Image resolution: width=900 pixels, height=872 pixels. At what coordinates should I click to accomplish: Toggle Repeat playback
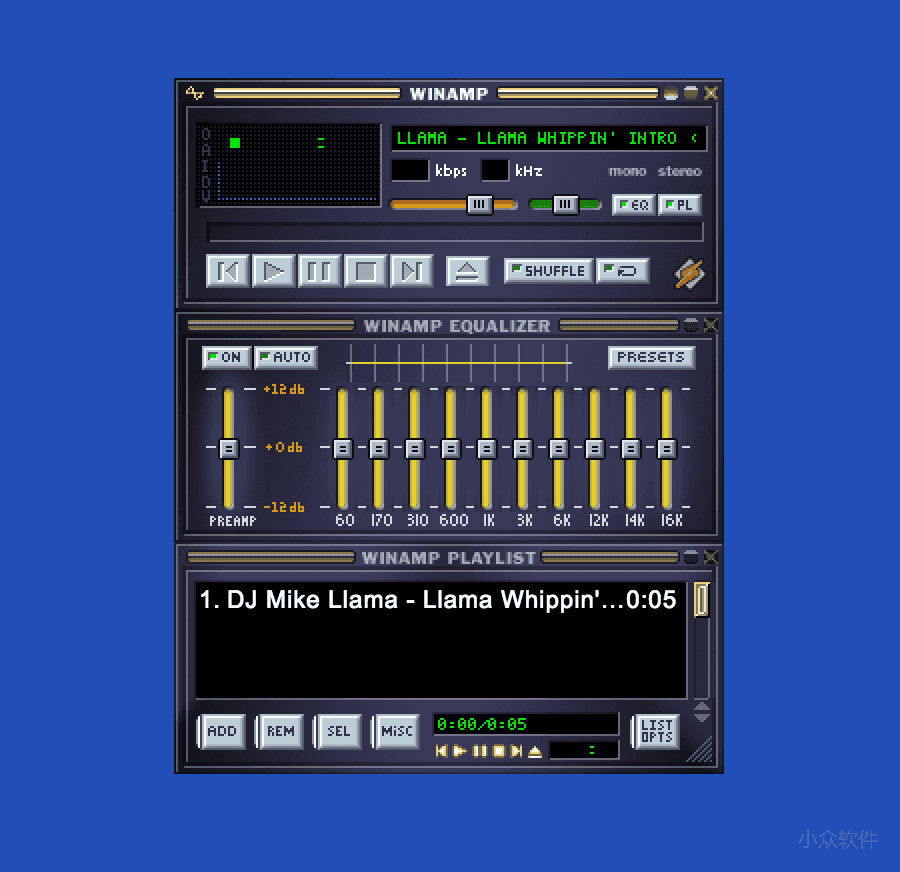[x=622, y=270]
